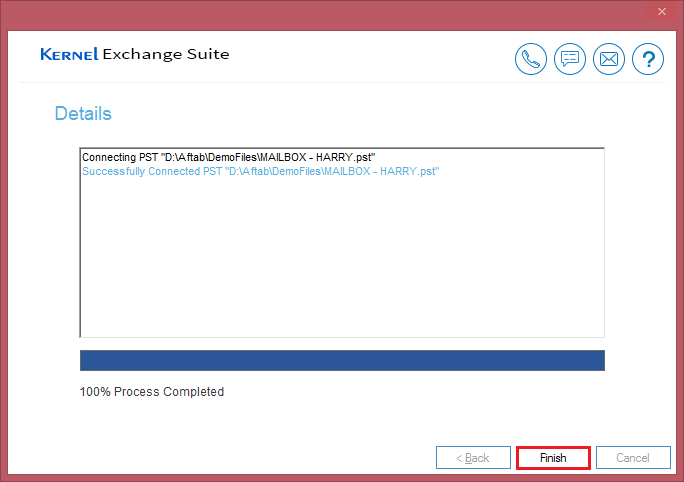Select the 'Connecting PST' log line
The height and width of the screenshot is (482, 684).
pos(229,157)
